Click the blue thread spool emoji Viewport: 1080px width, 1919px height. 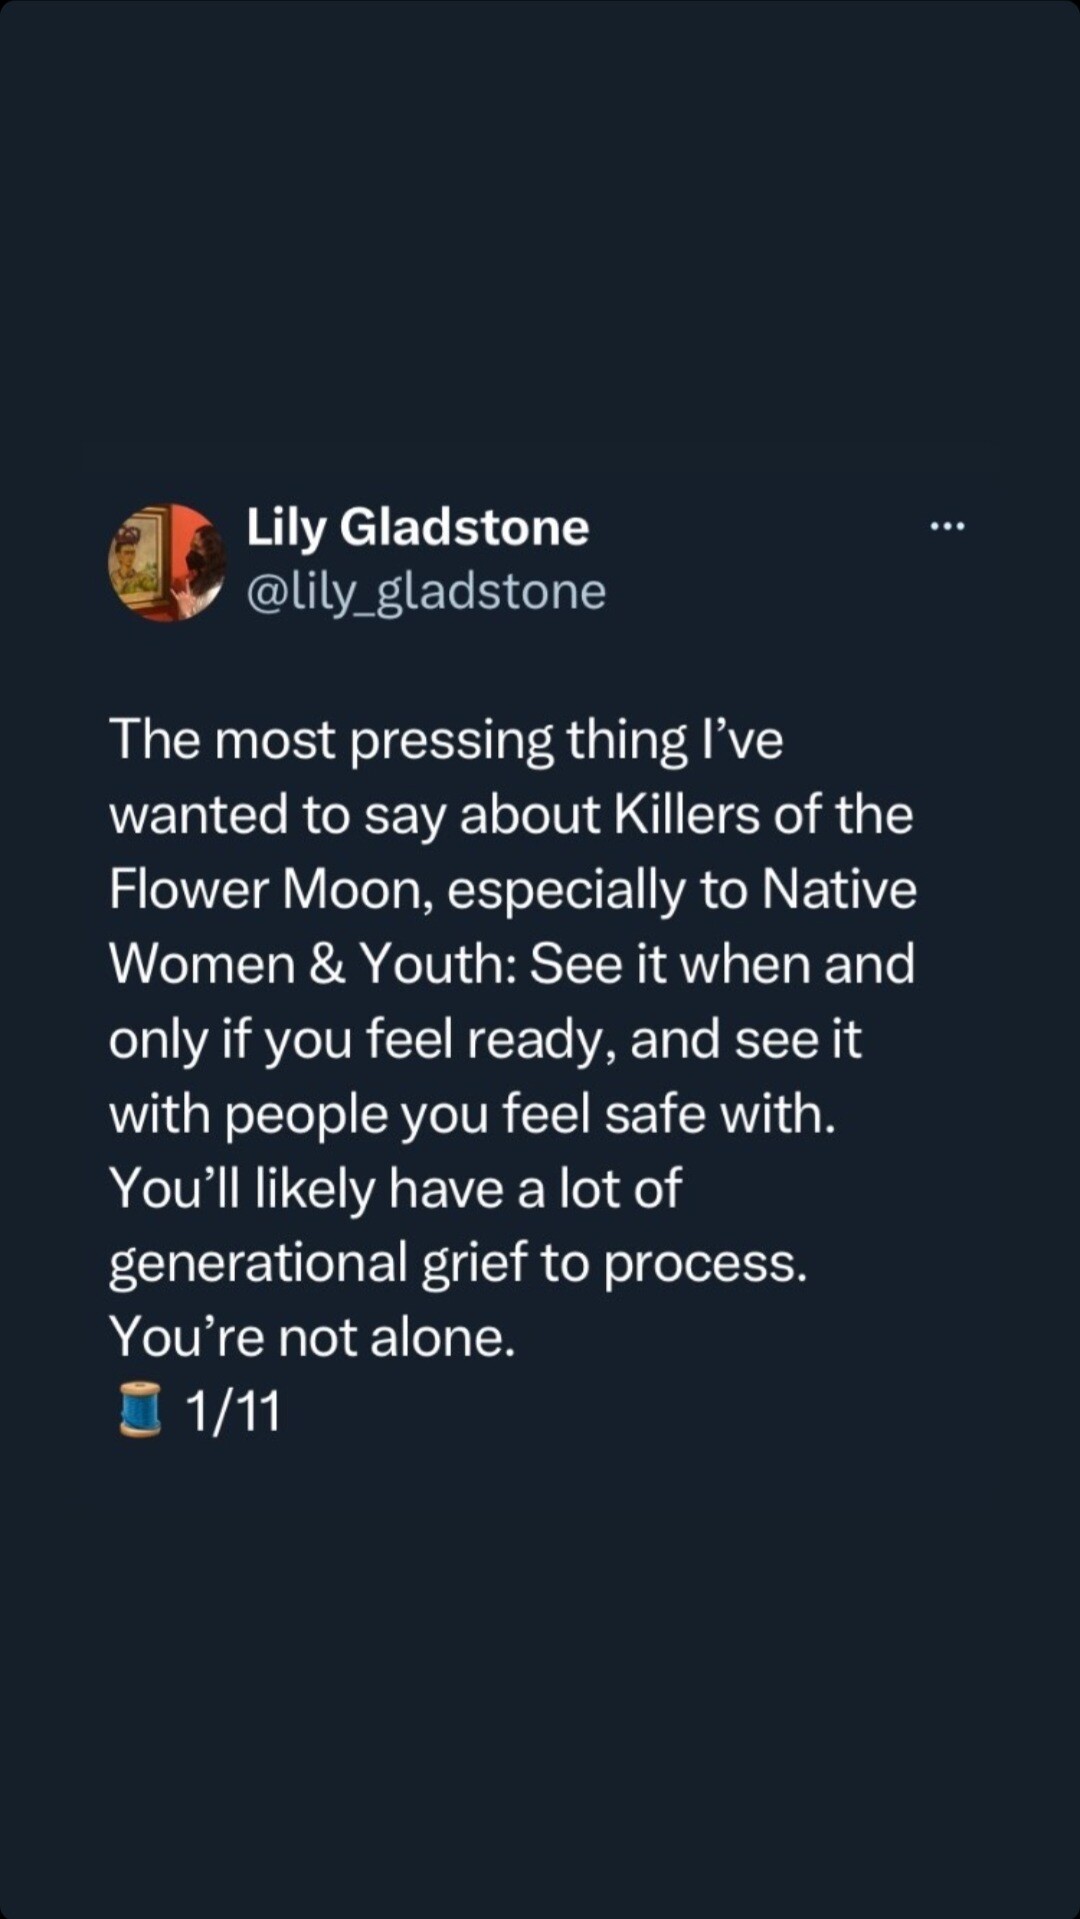click(x=140, y=1410)
